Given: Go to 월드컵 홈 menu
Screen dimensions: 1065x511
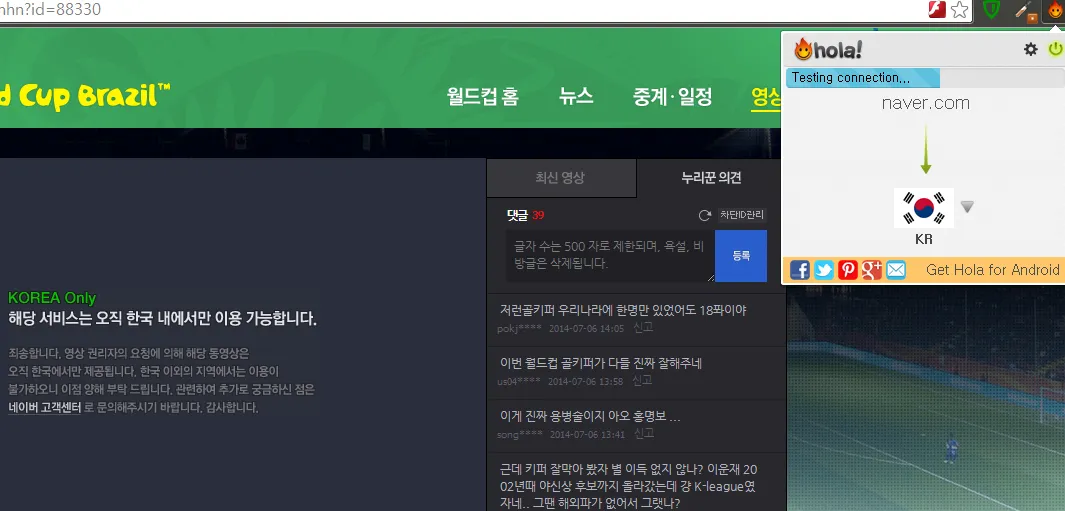Looking at the screenshot, I should click(483, 96).
